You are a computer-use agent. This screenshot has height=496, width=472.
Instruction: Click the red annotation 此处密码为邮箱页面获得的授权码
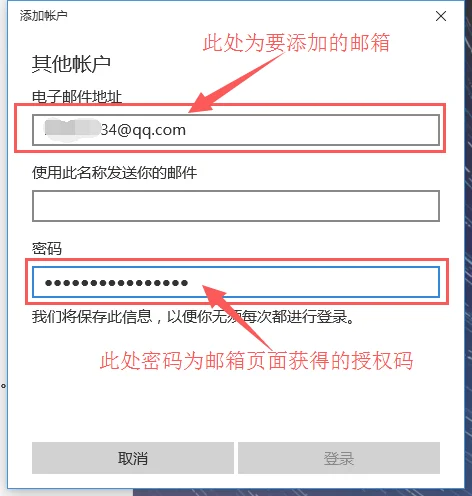[257, 361]
